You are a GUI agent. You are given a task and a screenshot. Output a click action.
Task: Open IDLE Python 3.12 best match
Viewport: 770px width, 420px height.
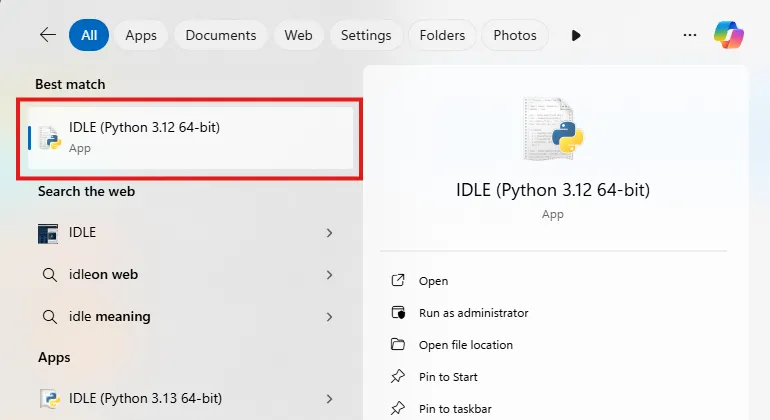[190, 137]
